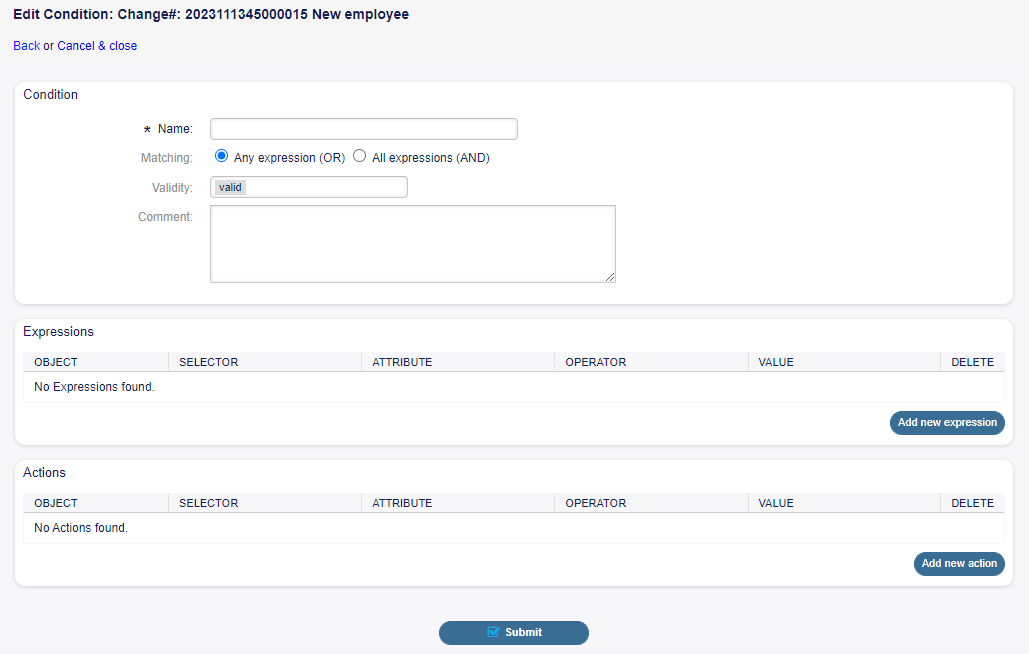Click the checkmark icon on Submit
Image resolution: width=1029 pixels, height=654 pixels.
(493, 632)
